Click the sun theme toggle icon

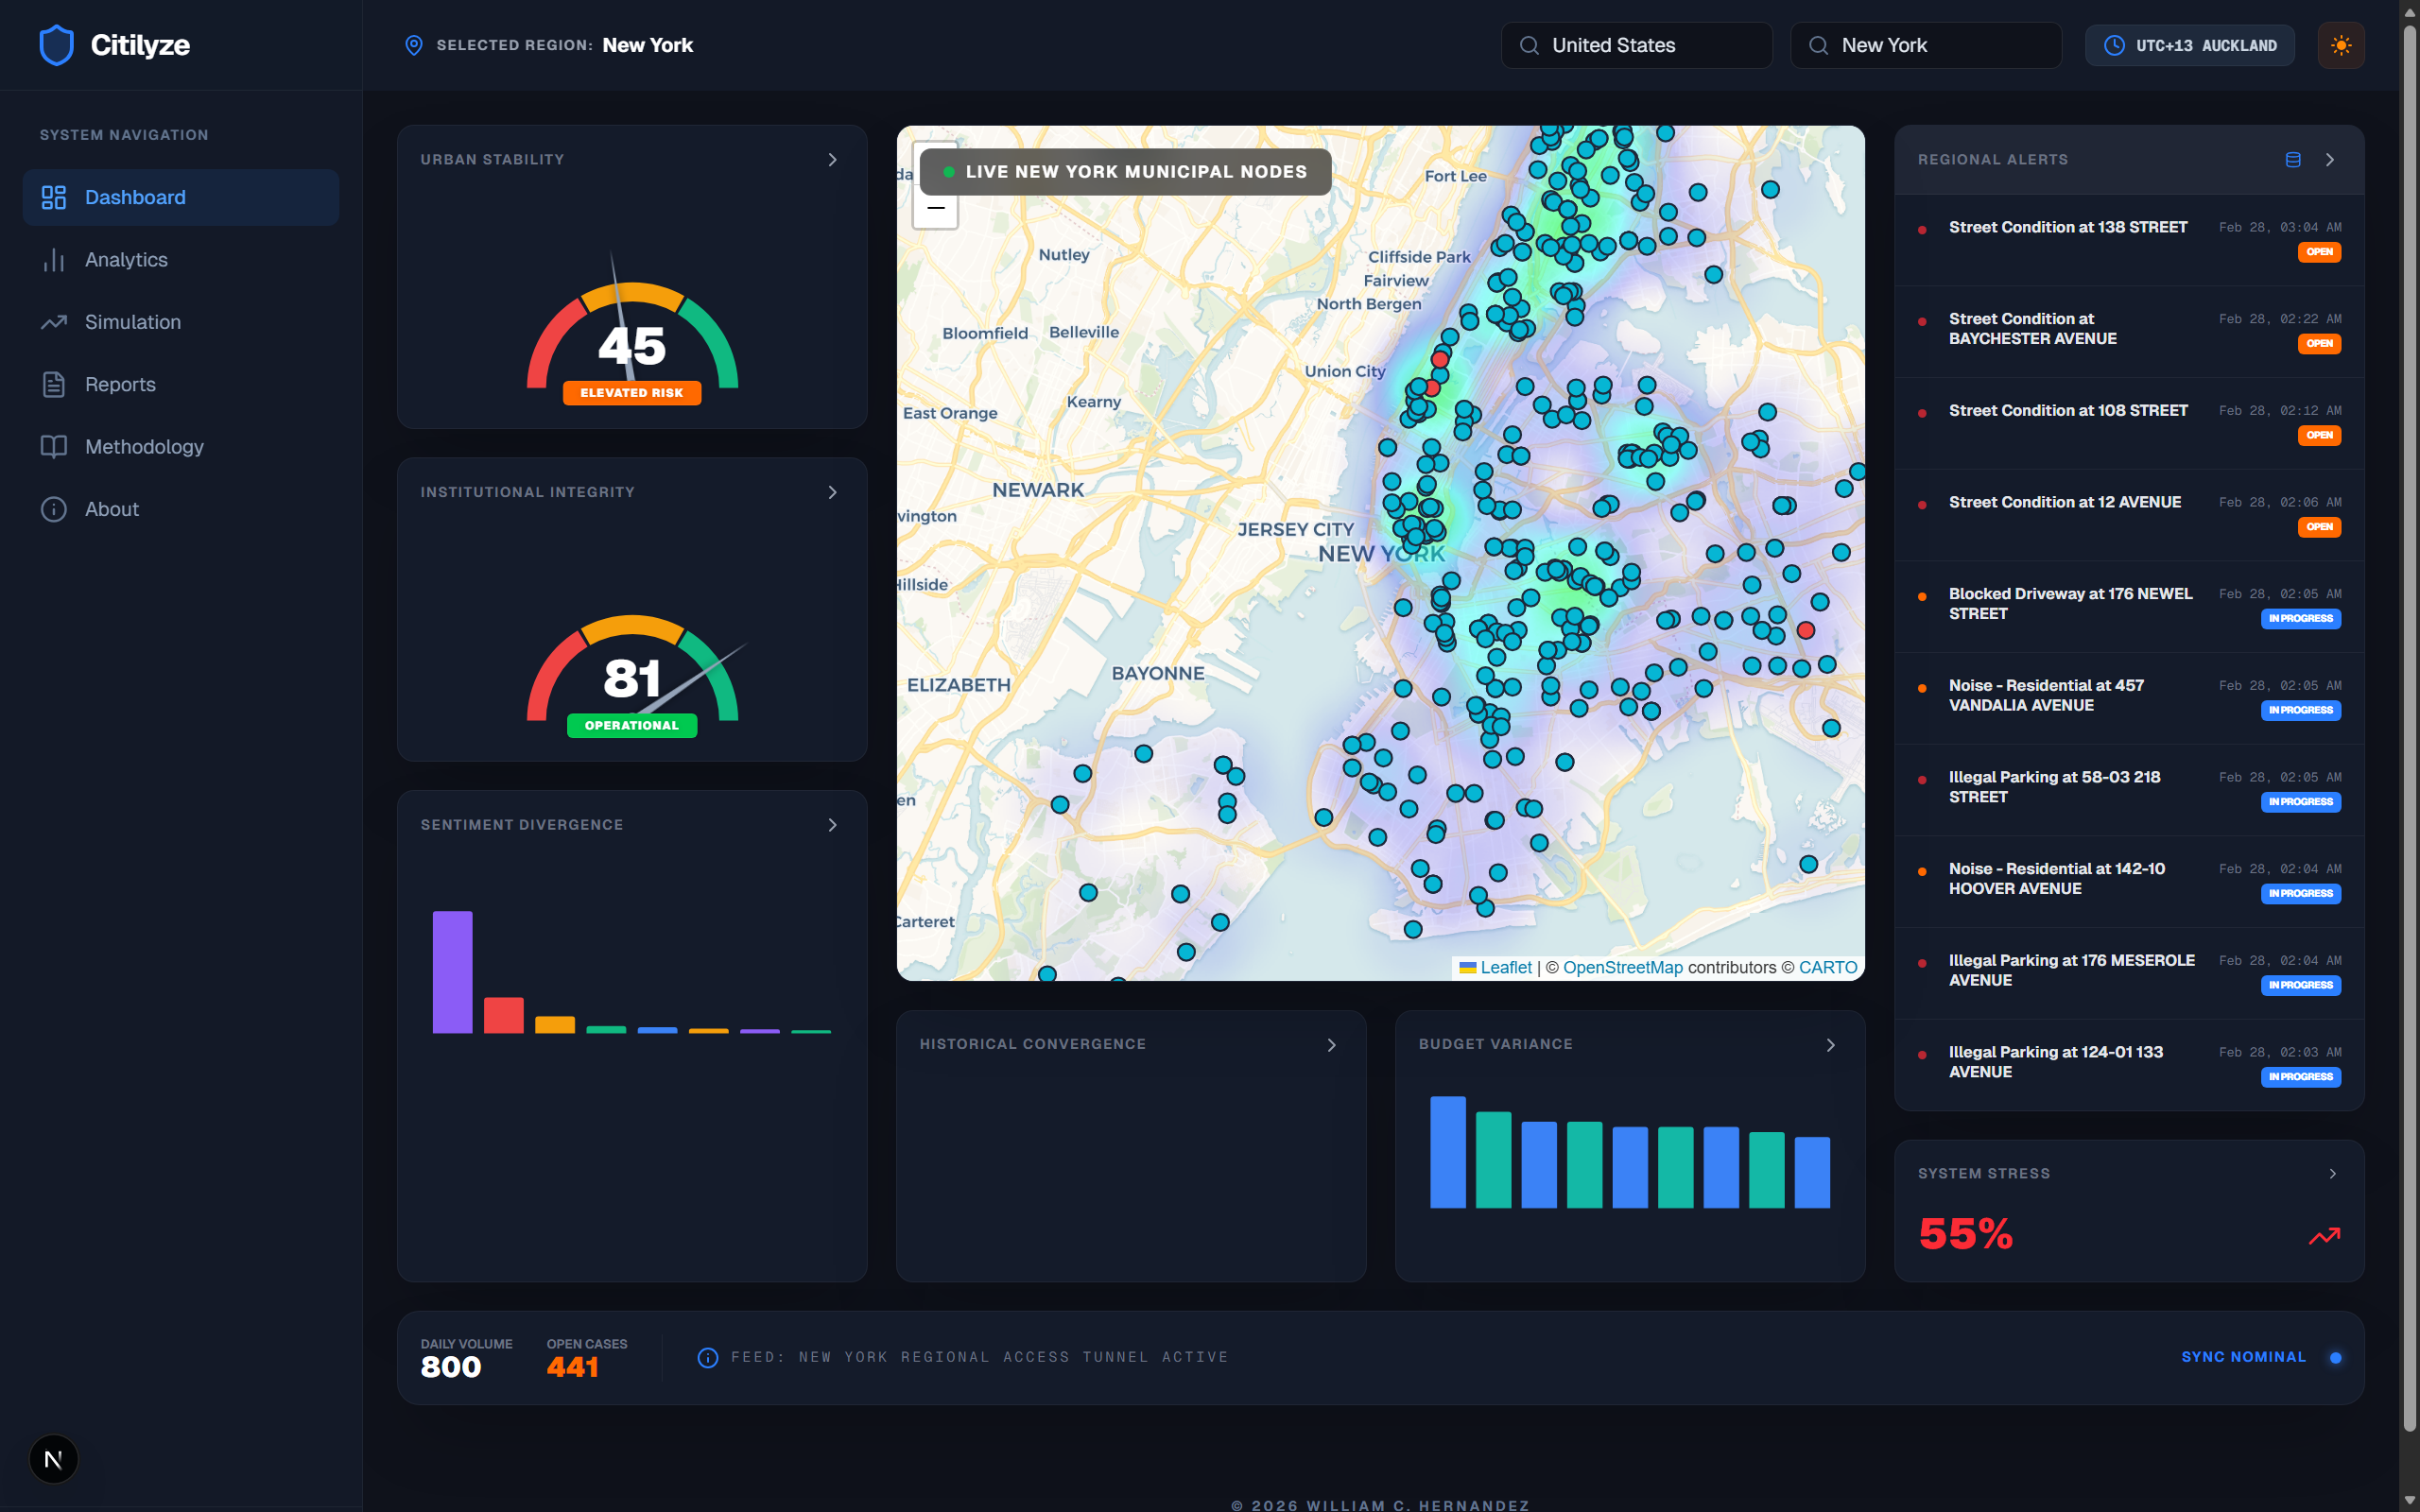pos(2340,45)
